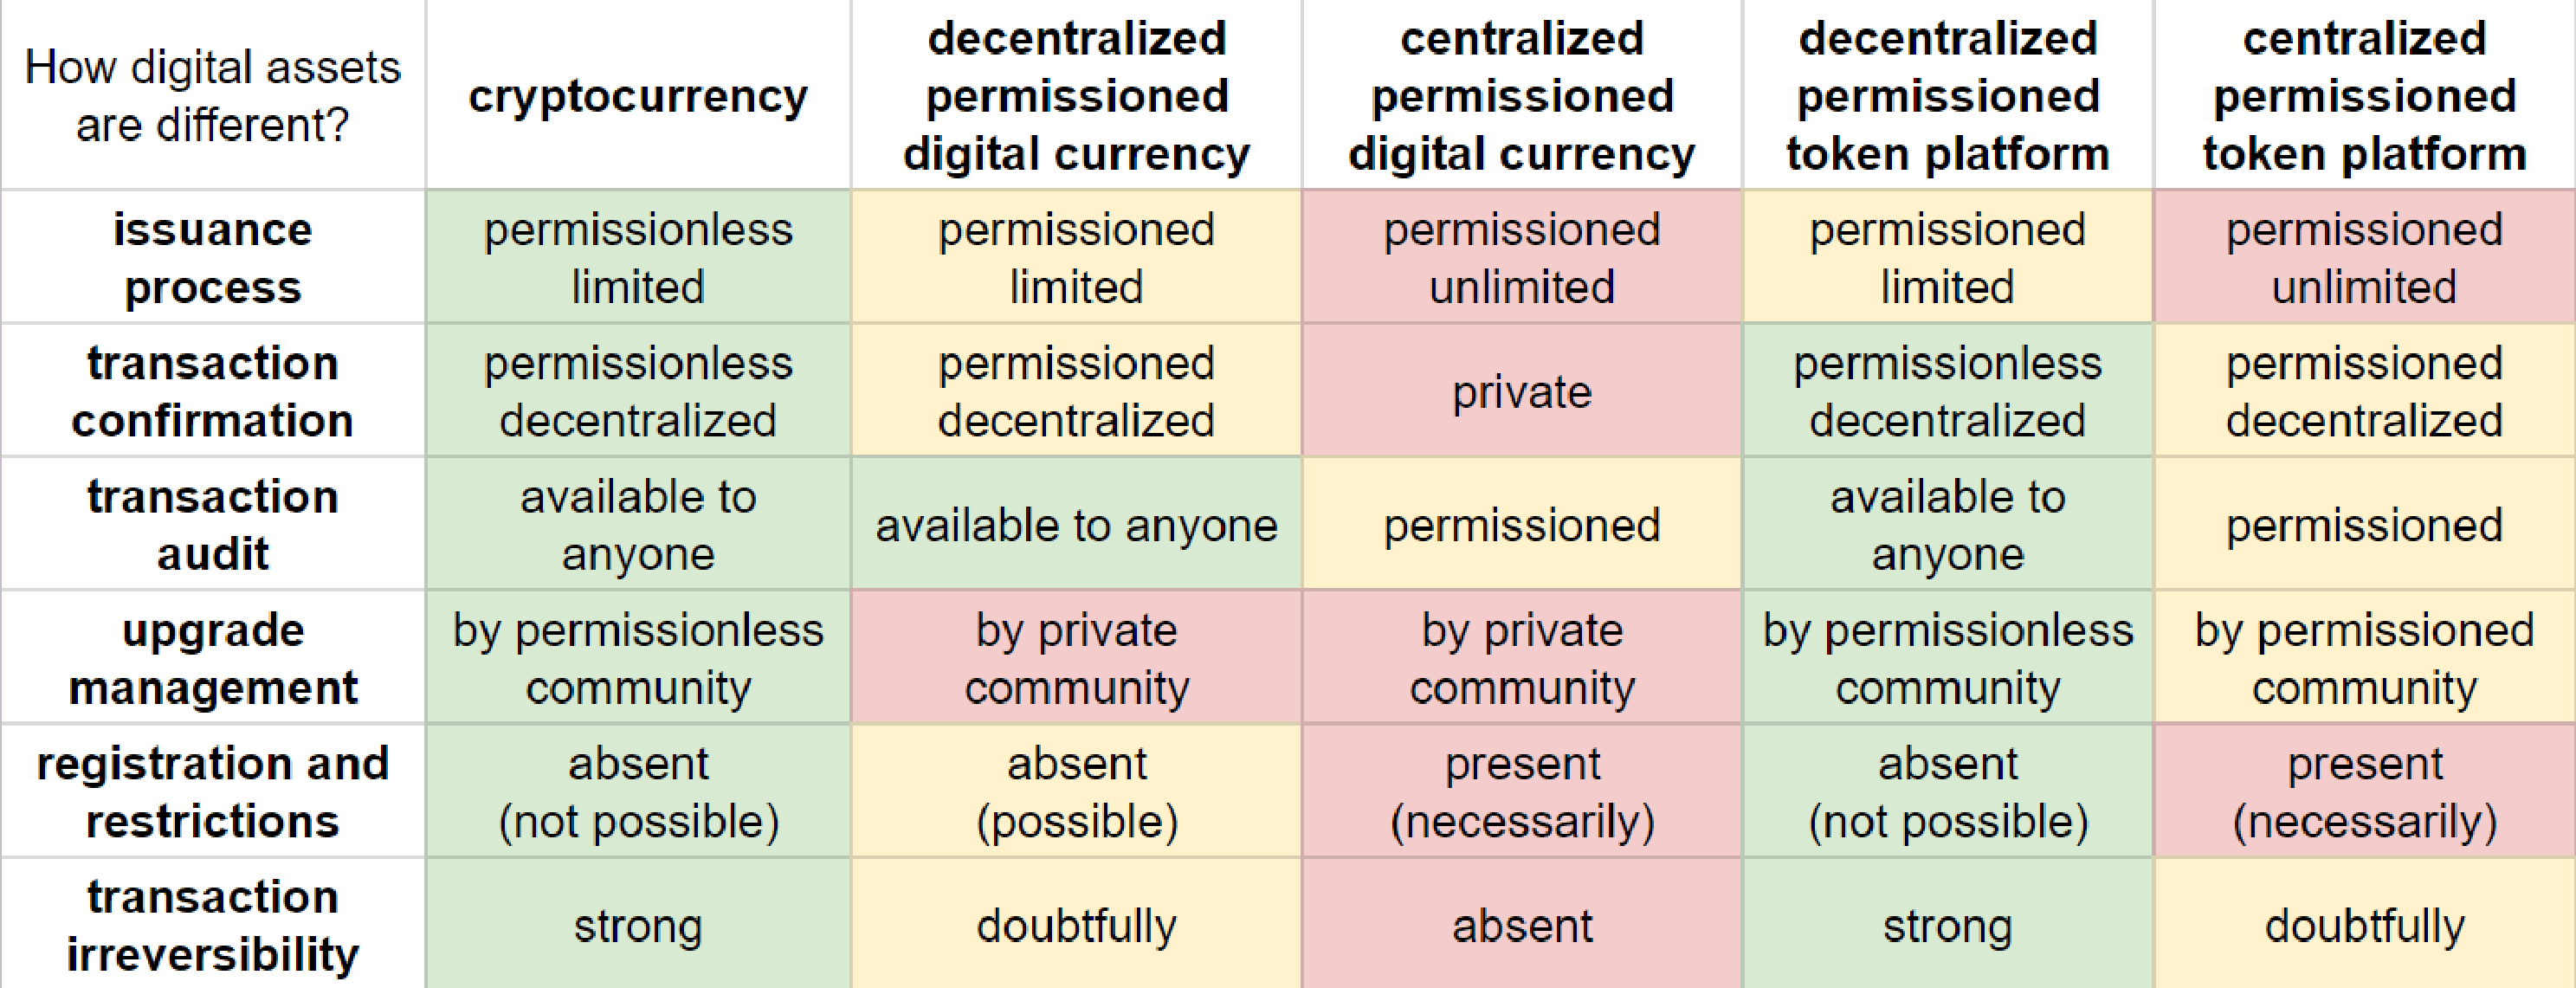Click the transaction confirmation row label
The height and width of the screenshot is (988, 2576).
coord(213,391)
